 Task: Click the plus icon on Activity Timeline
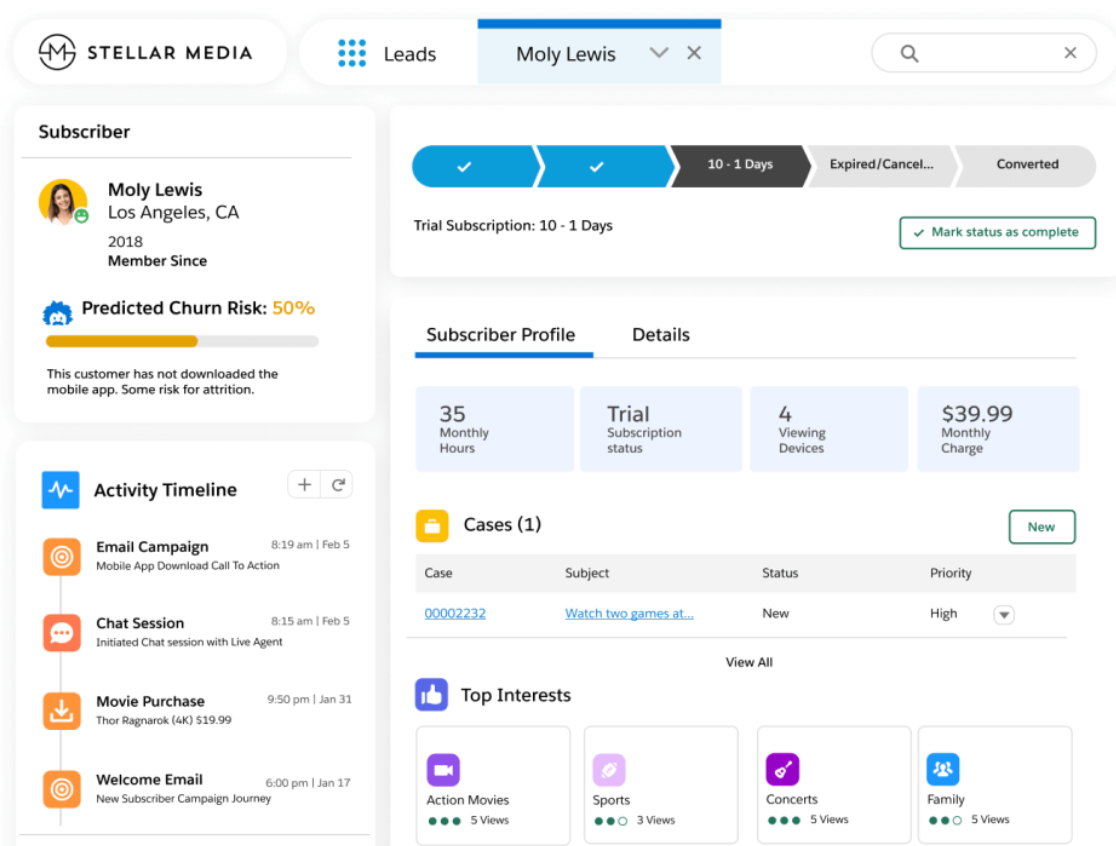tap(304, 483)
